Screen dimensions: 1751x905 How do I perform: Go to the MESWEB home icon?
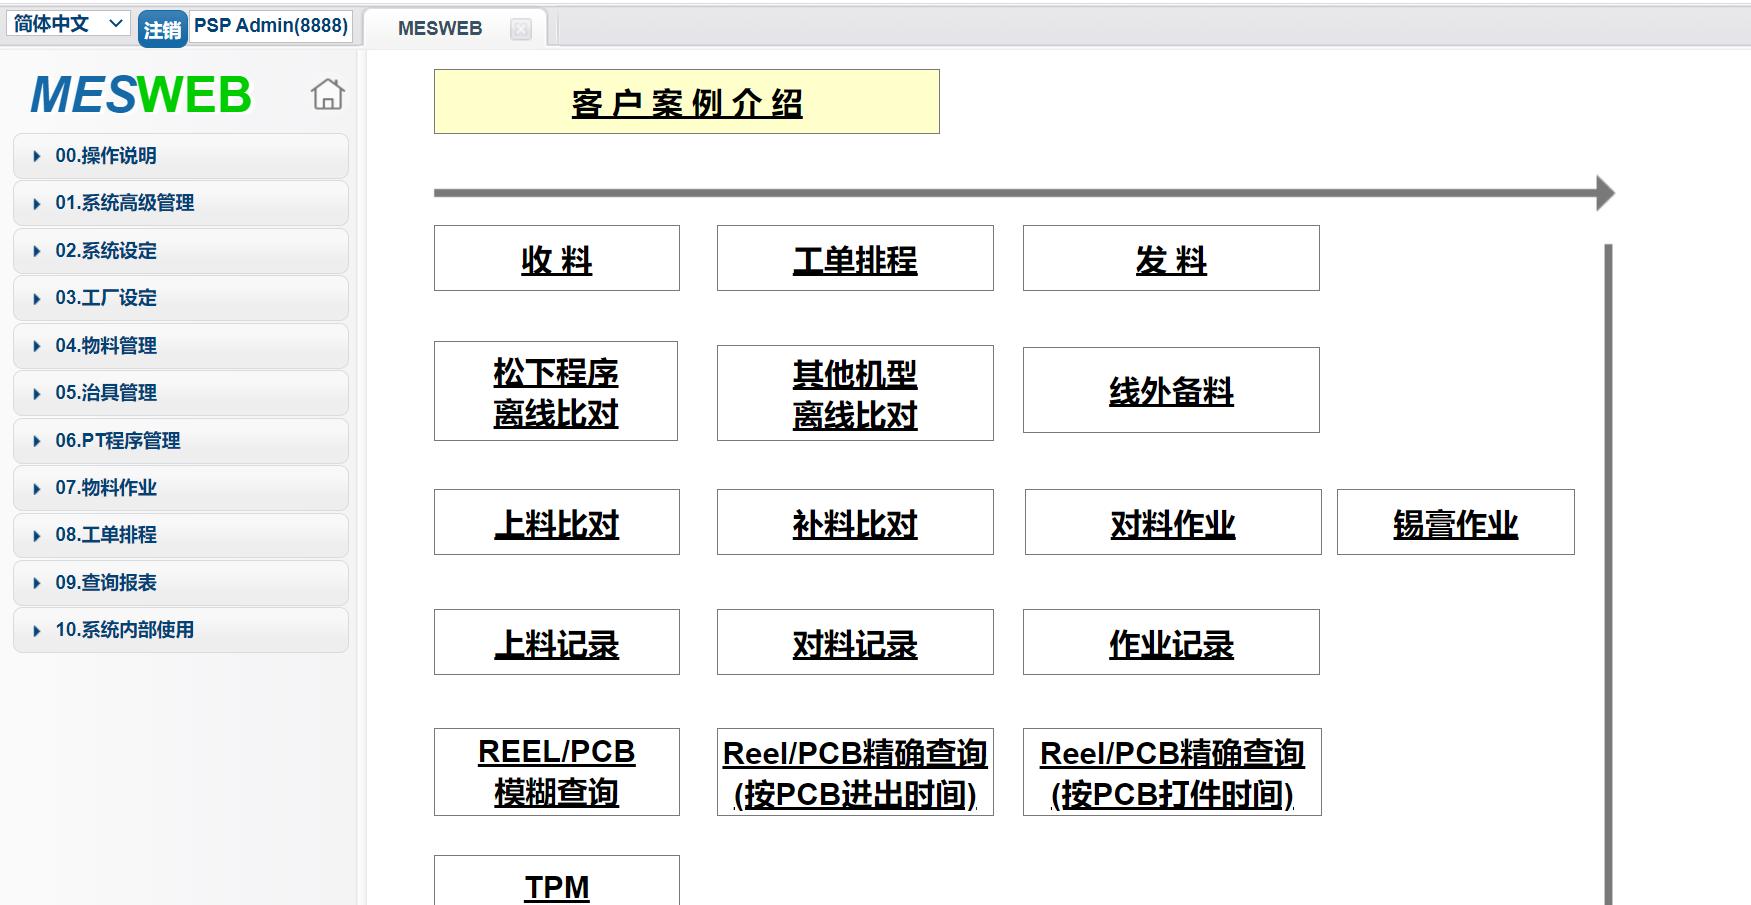point(327,94)
